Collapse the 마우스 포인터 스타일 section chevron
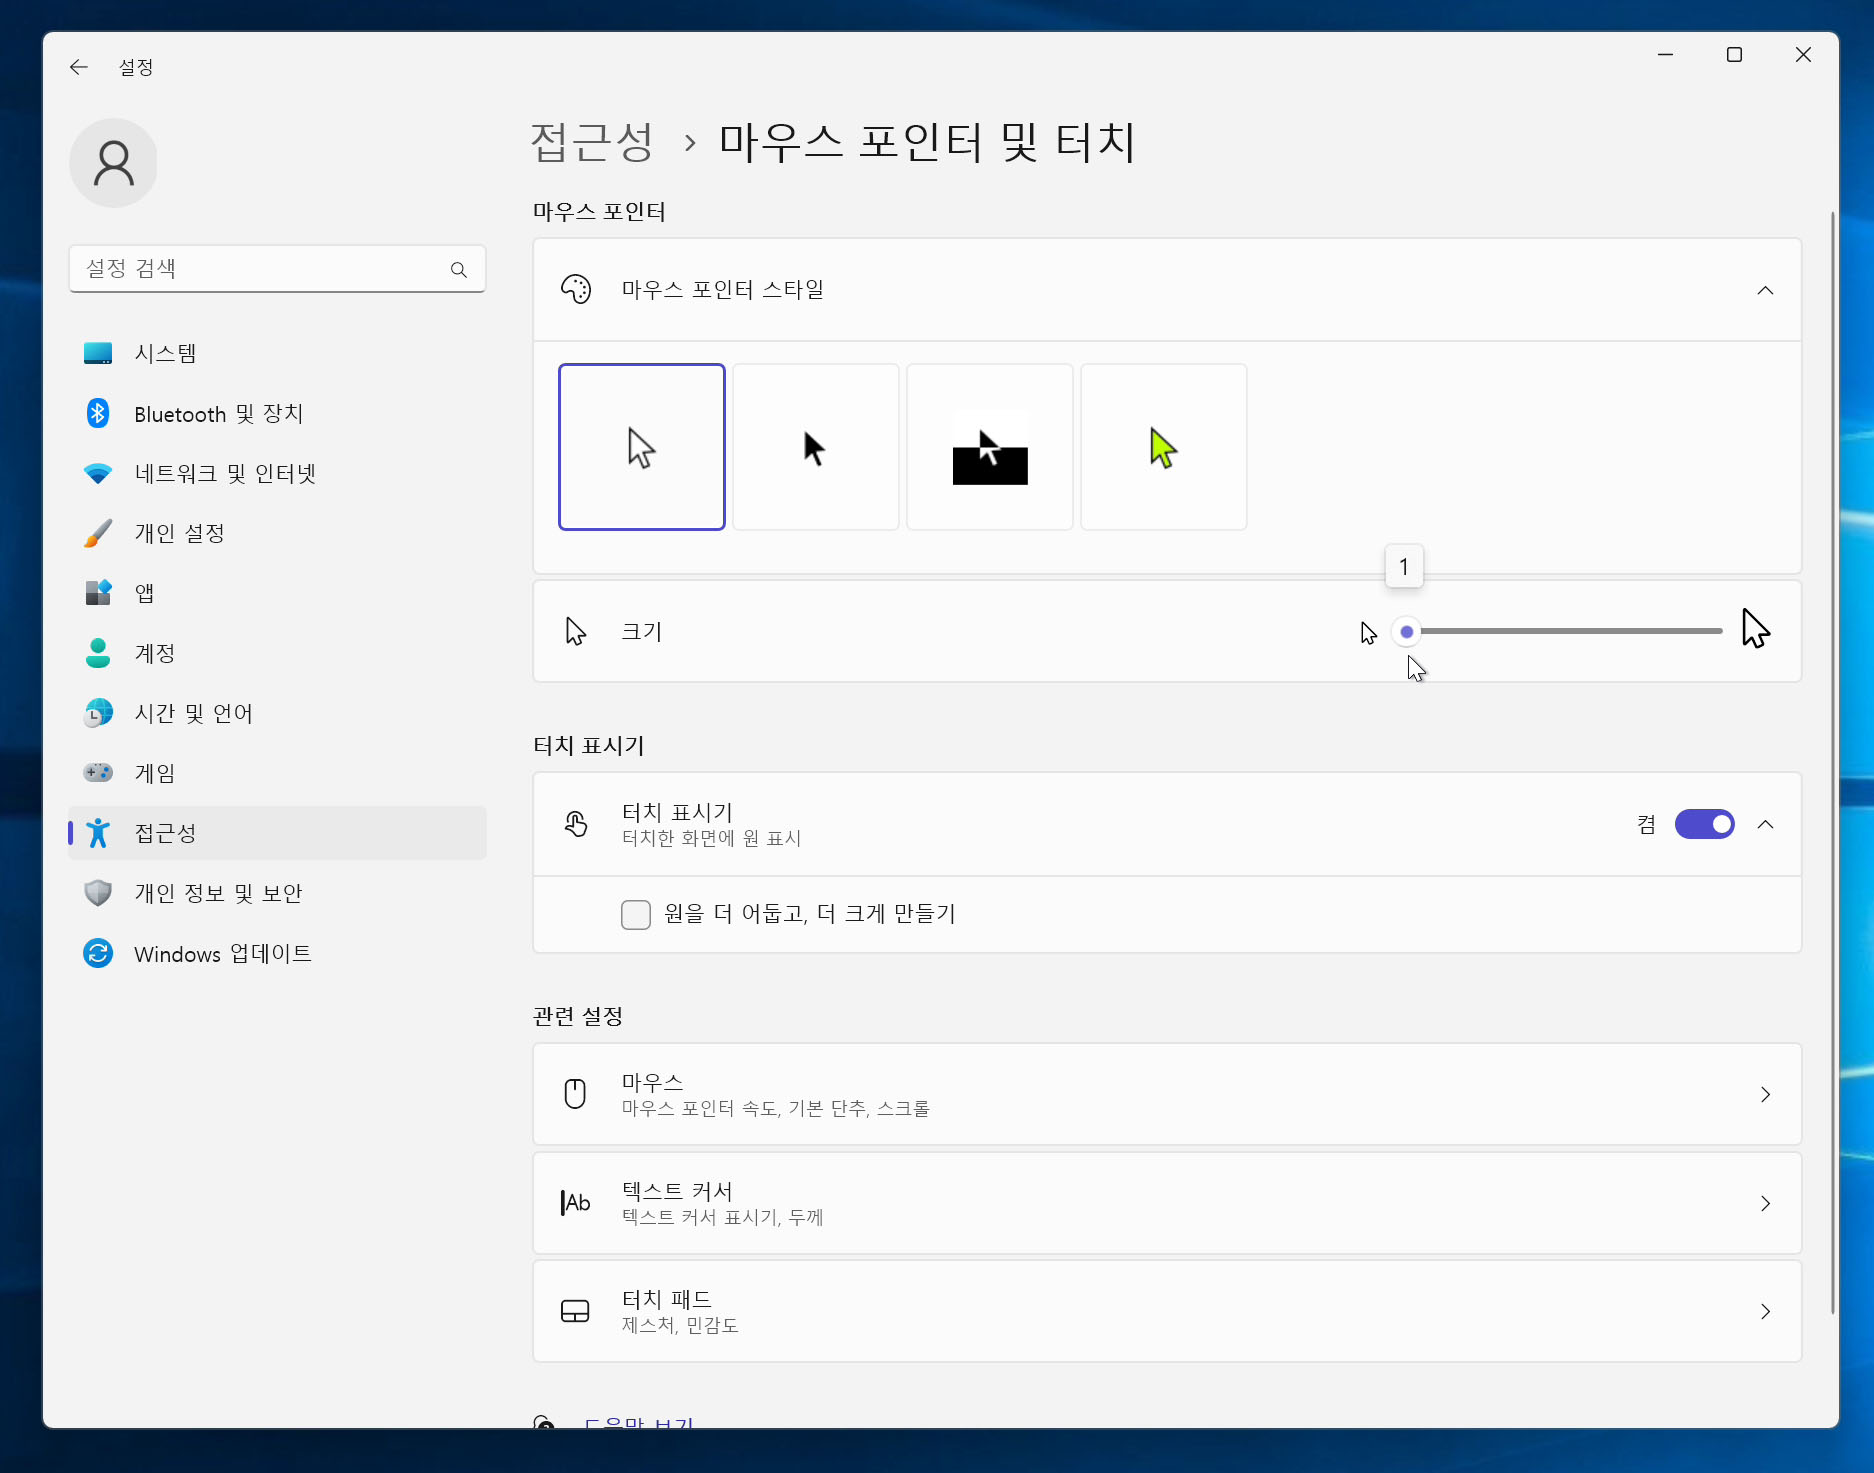The image size is (1874, 1473). [1765, 290]
